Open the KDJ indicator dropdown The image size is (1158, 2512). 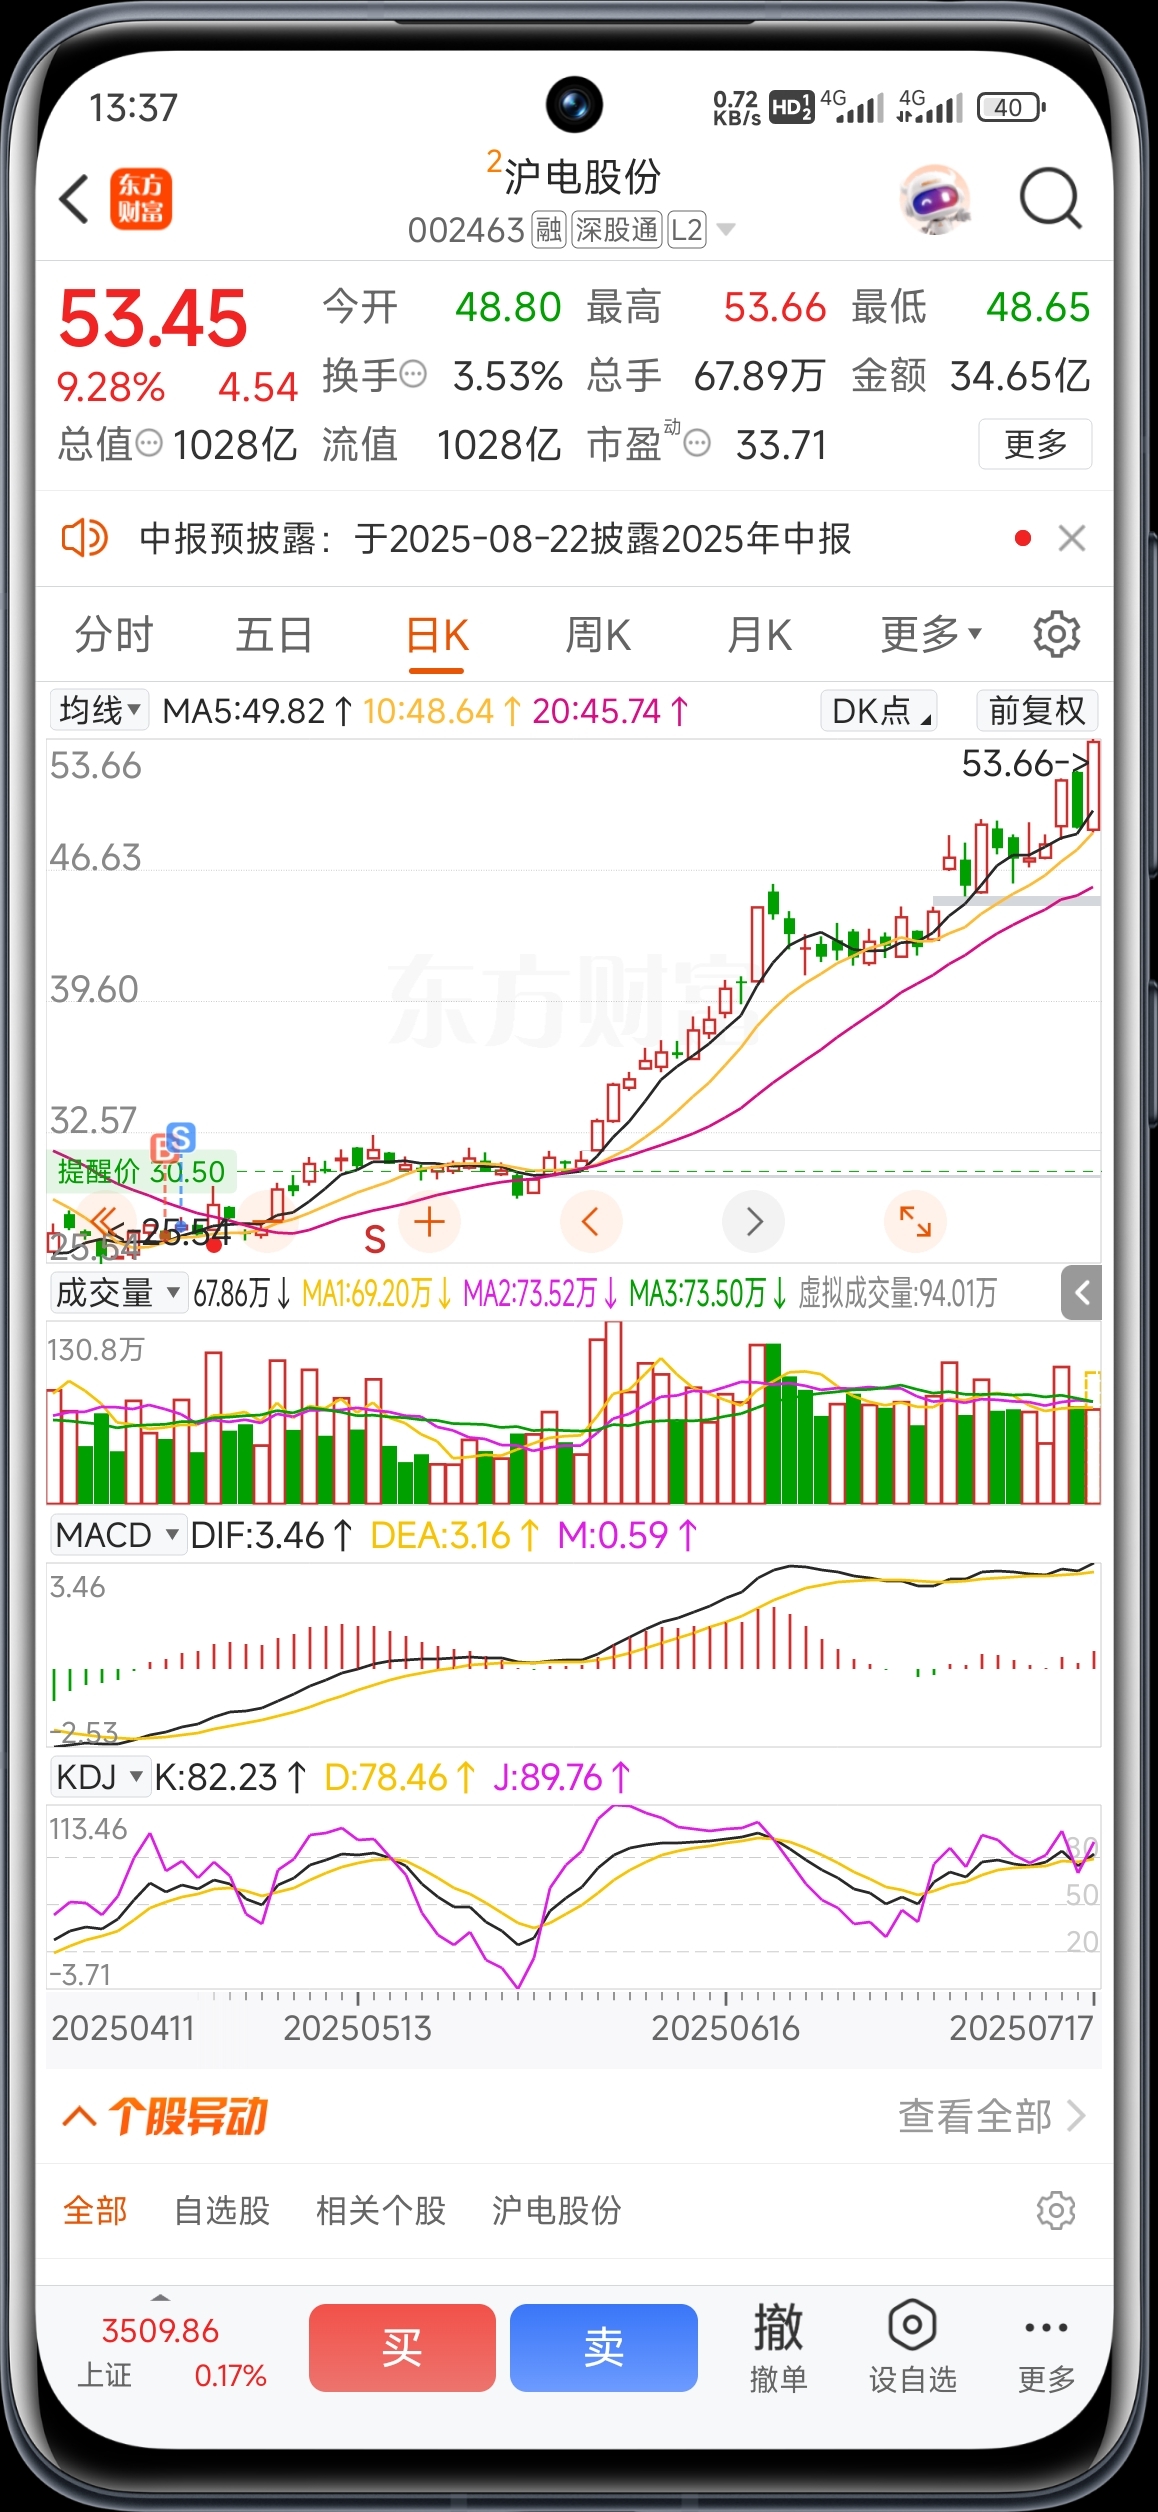[100, 1777]
